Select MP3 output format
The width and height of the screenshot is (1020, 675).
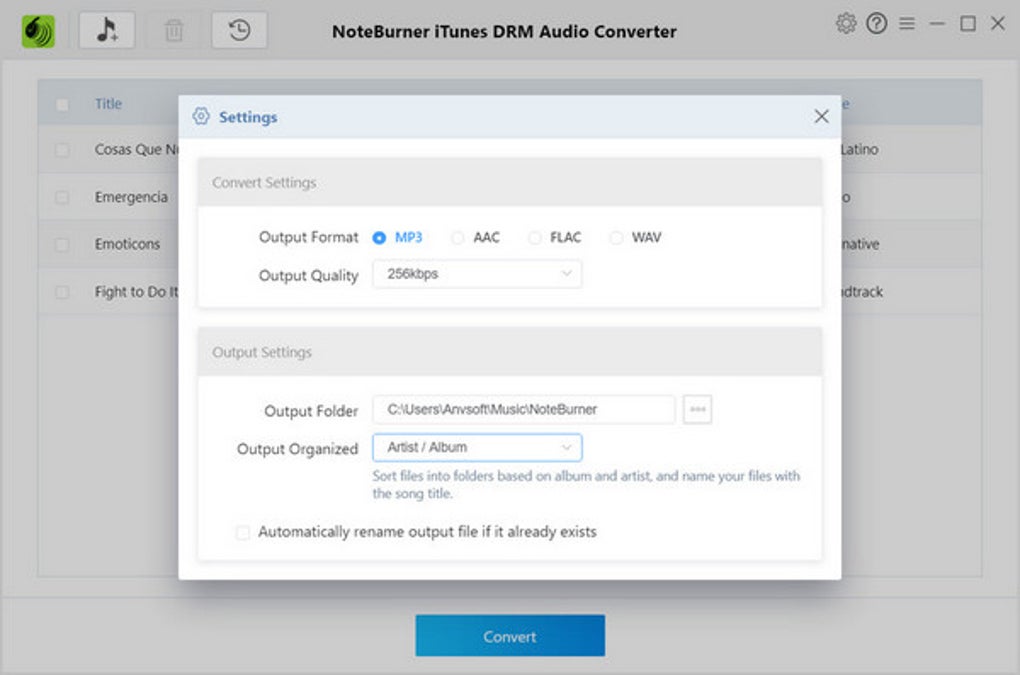click(x=379, y=238)
